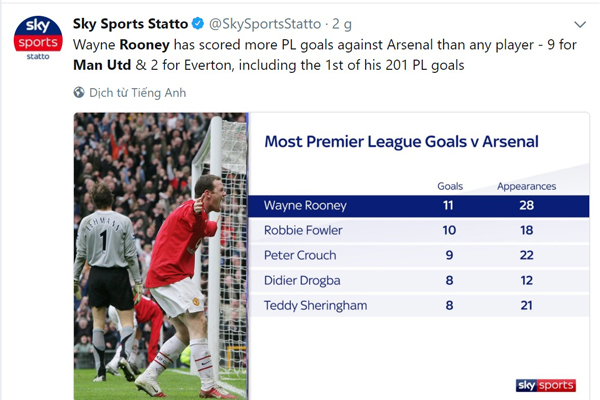The width and height of the screenshot is (600, 400).
Task: Click the blue verified badge icon
Action: point(198,24)
